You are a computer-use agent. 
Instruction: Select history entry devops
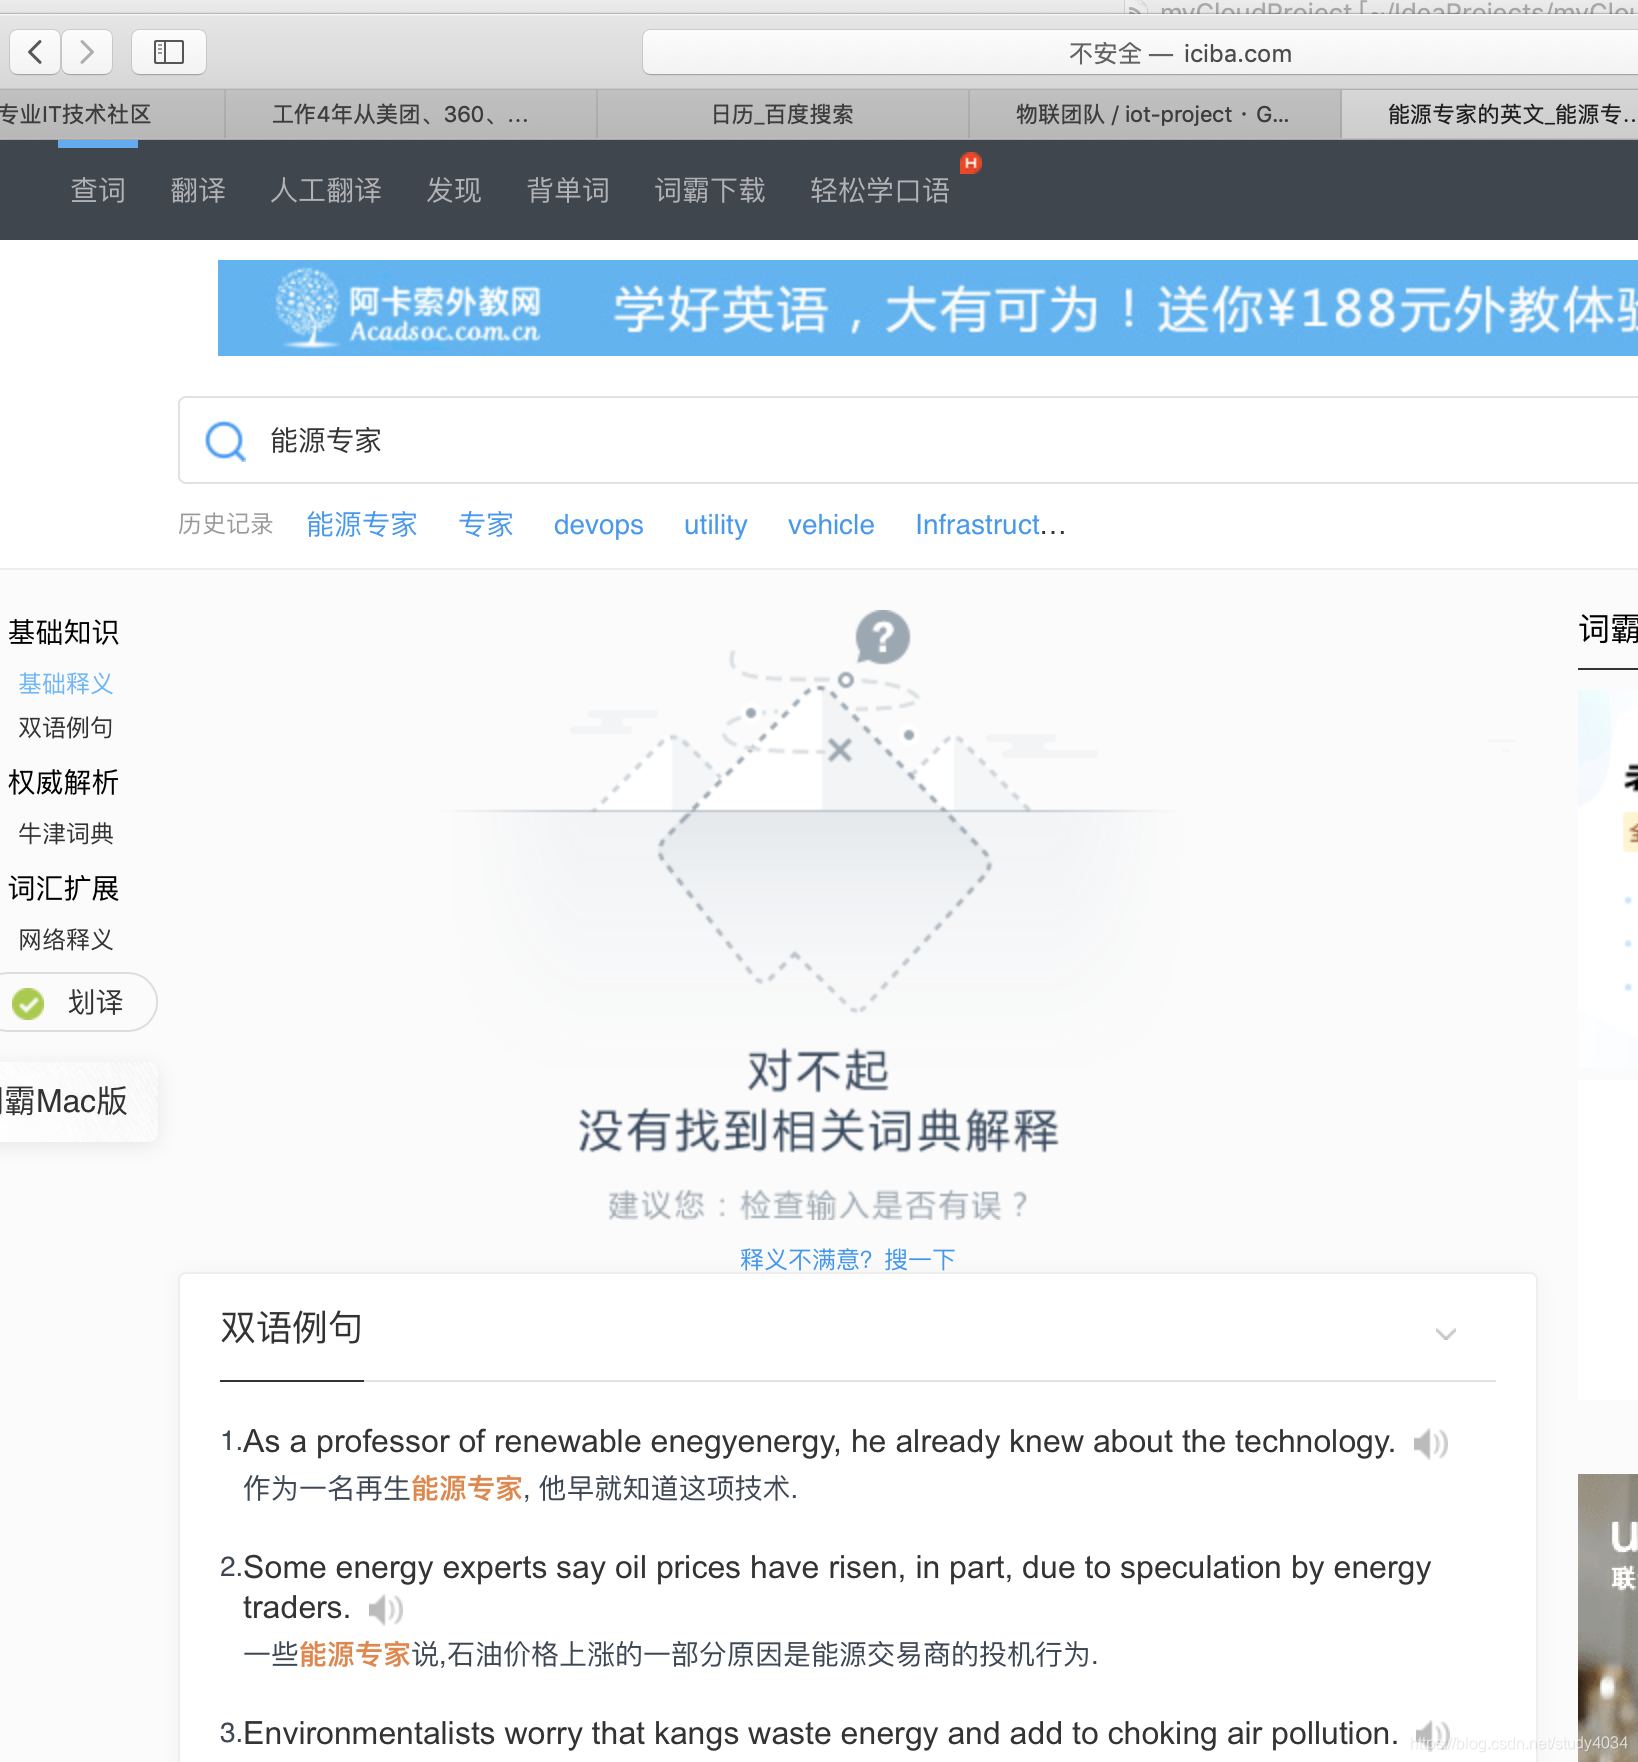(x=598, y=525)
